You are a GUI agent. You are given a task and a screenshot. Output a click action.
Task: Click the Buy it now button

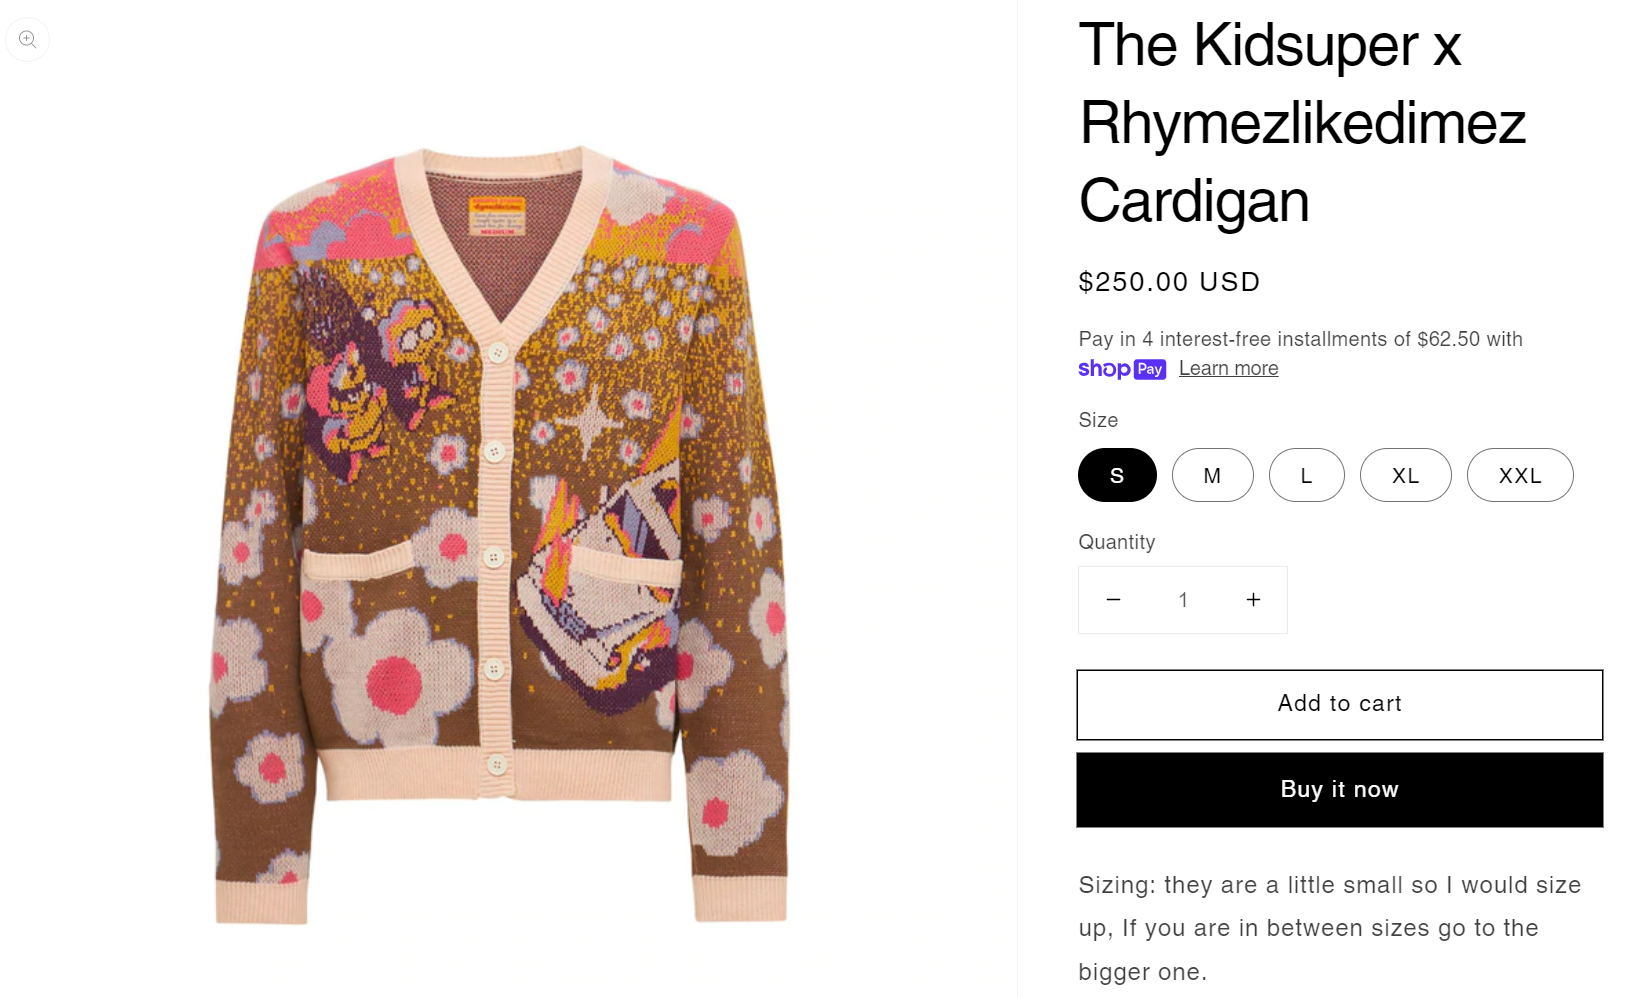(1339, 790)
